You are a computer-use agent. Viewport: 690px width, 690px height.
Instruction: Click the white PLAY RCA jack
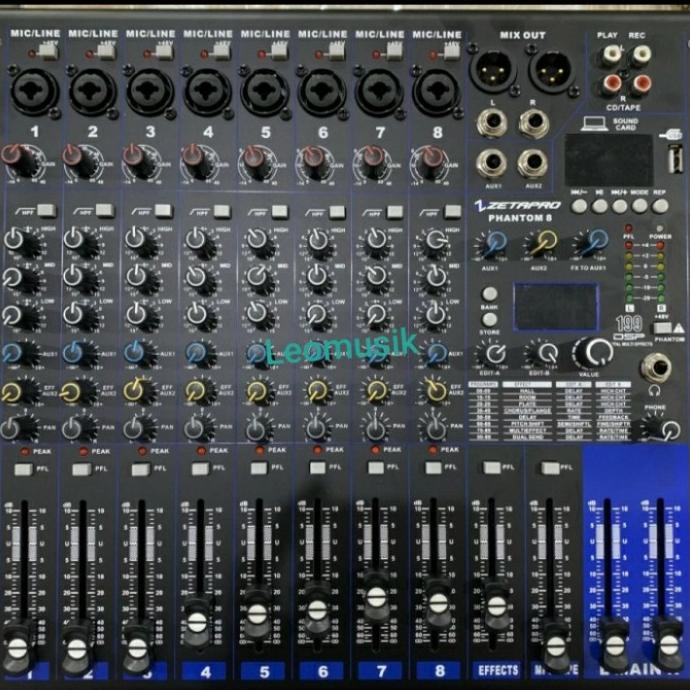[x=611, y=55]
